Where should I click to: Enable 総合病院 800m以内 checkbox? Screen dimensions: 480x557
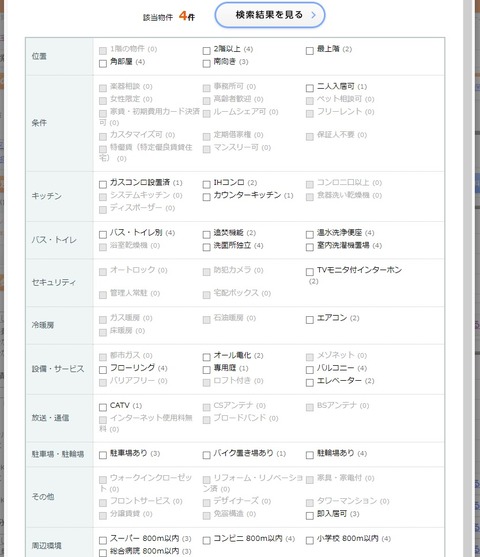103,553
